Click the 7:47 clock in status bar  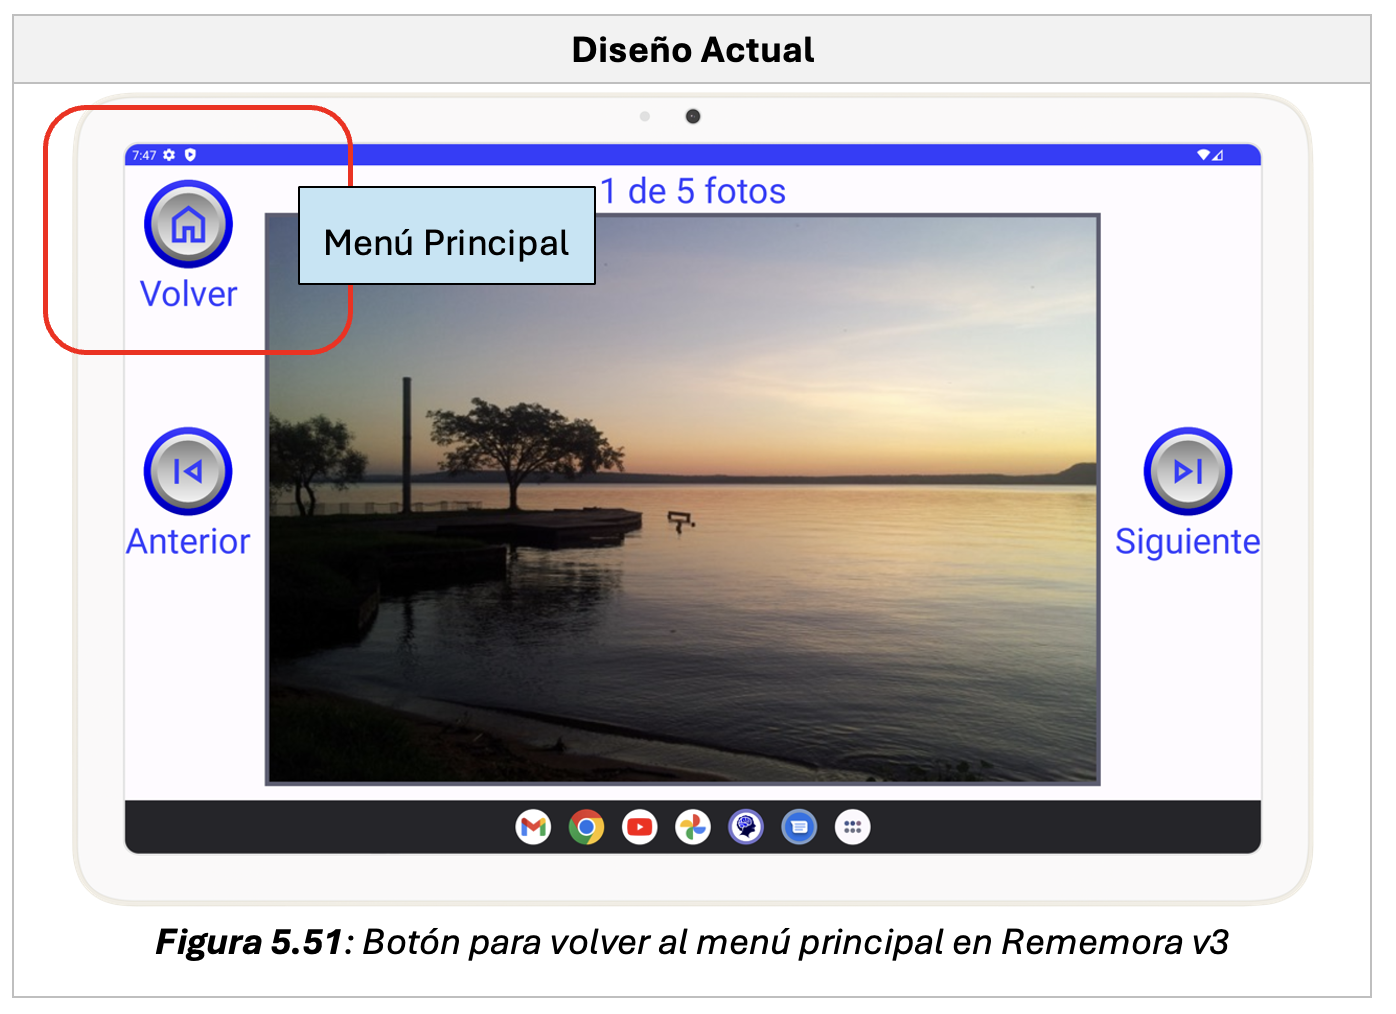(x=144, y=155)
